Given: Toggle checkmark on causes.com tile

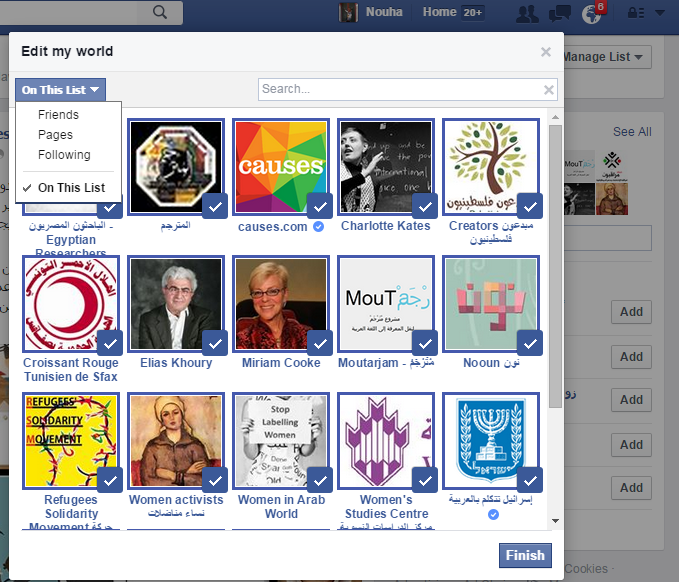Looking at the screenshot, I should pyautogui.click(x=320, y=206).
